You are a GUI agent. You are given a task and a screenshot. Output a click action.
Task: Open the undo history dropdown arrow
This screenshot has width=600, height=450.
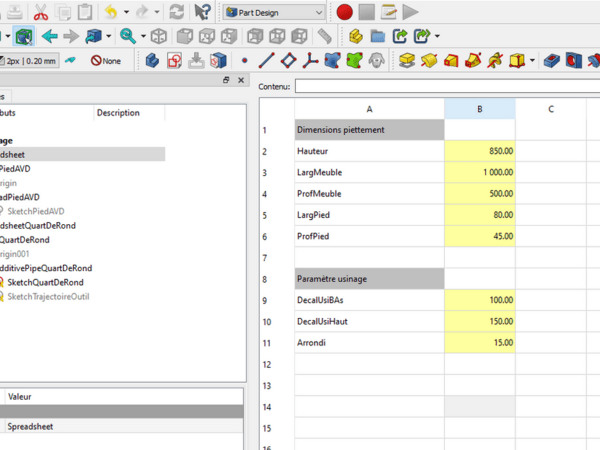(x=125, y=12)
